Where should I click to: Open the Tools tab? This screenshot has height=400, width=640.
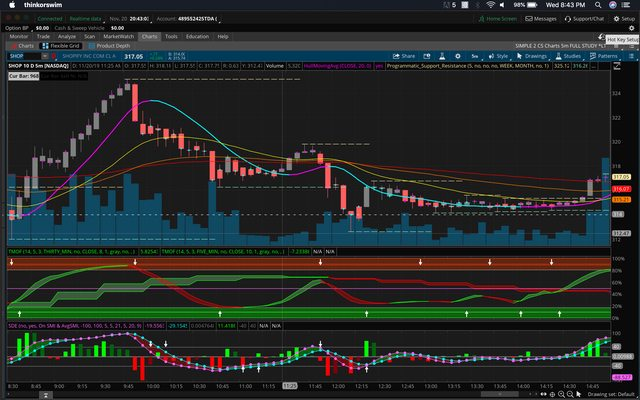point(171,36)
